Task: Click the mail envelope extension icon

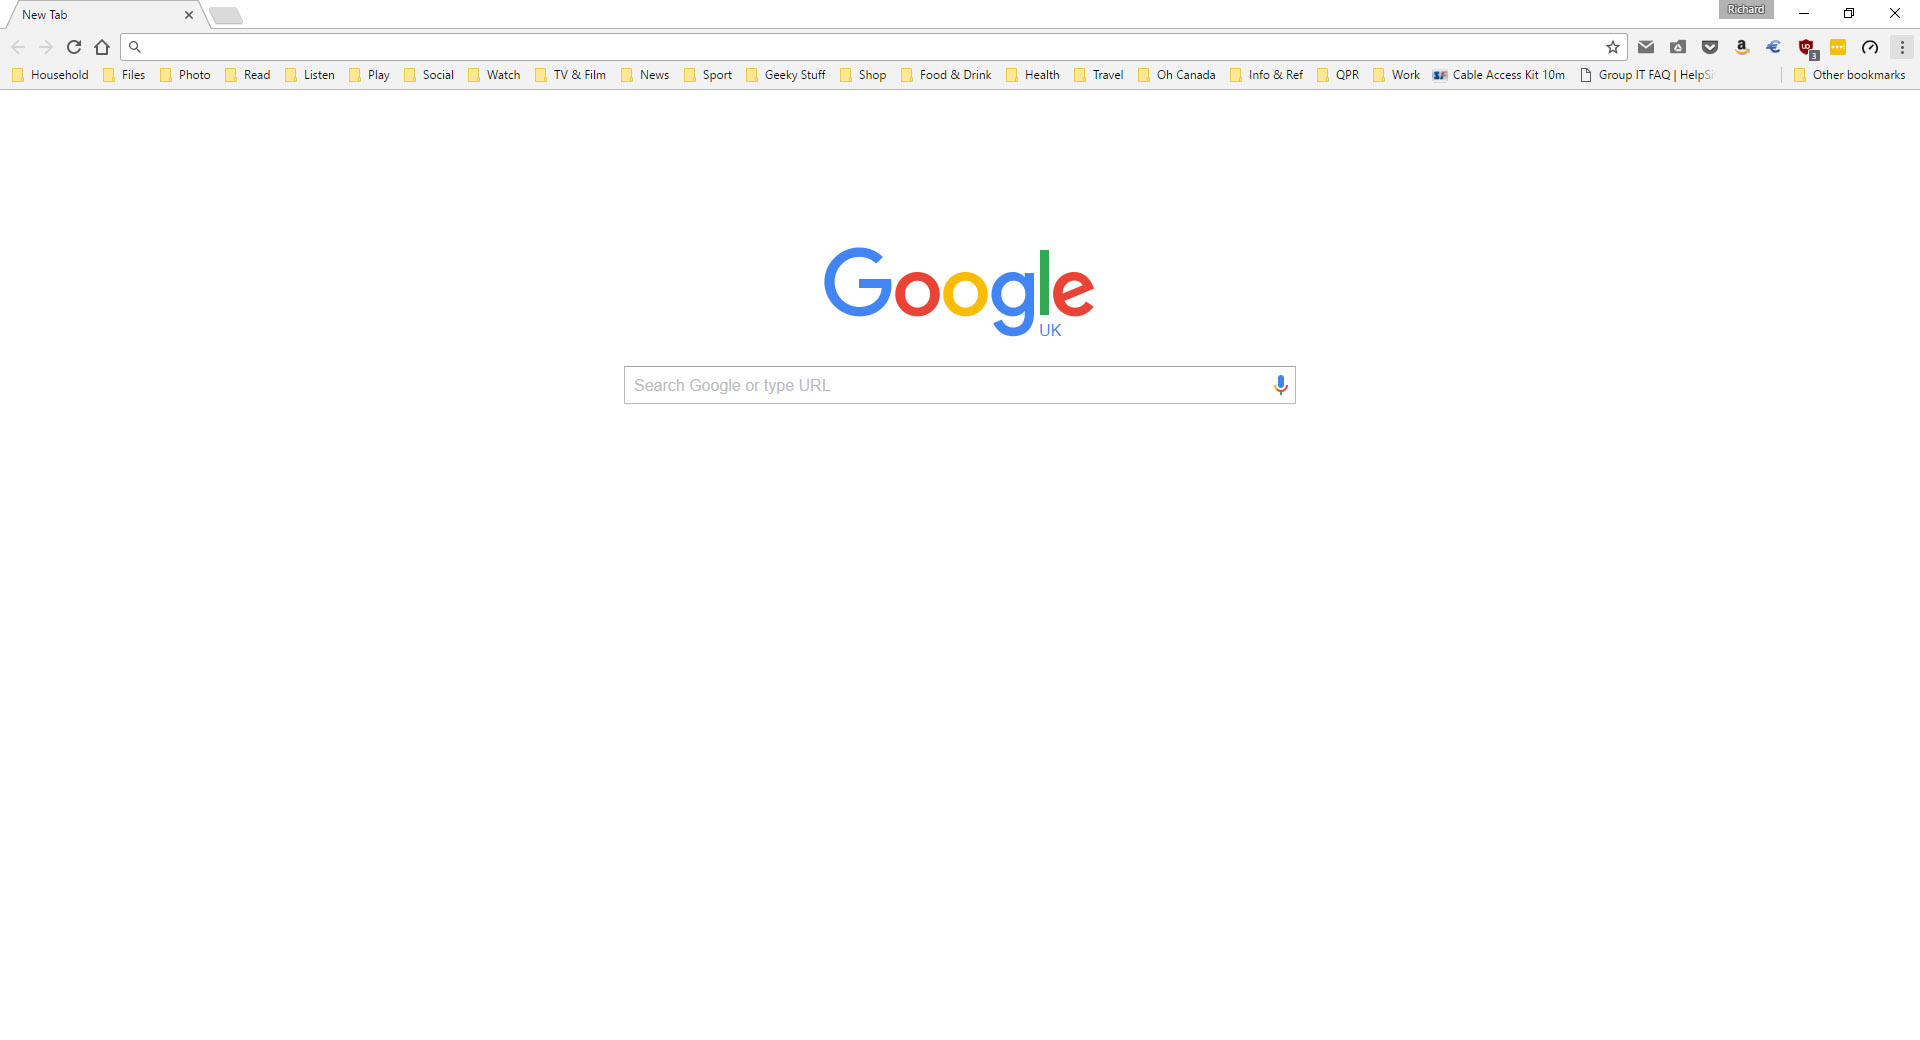Action: (x=1646, y=47)
